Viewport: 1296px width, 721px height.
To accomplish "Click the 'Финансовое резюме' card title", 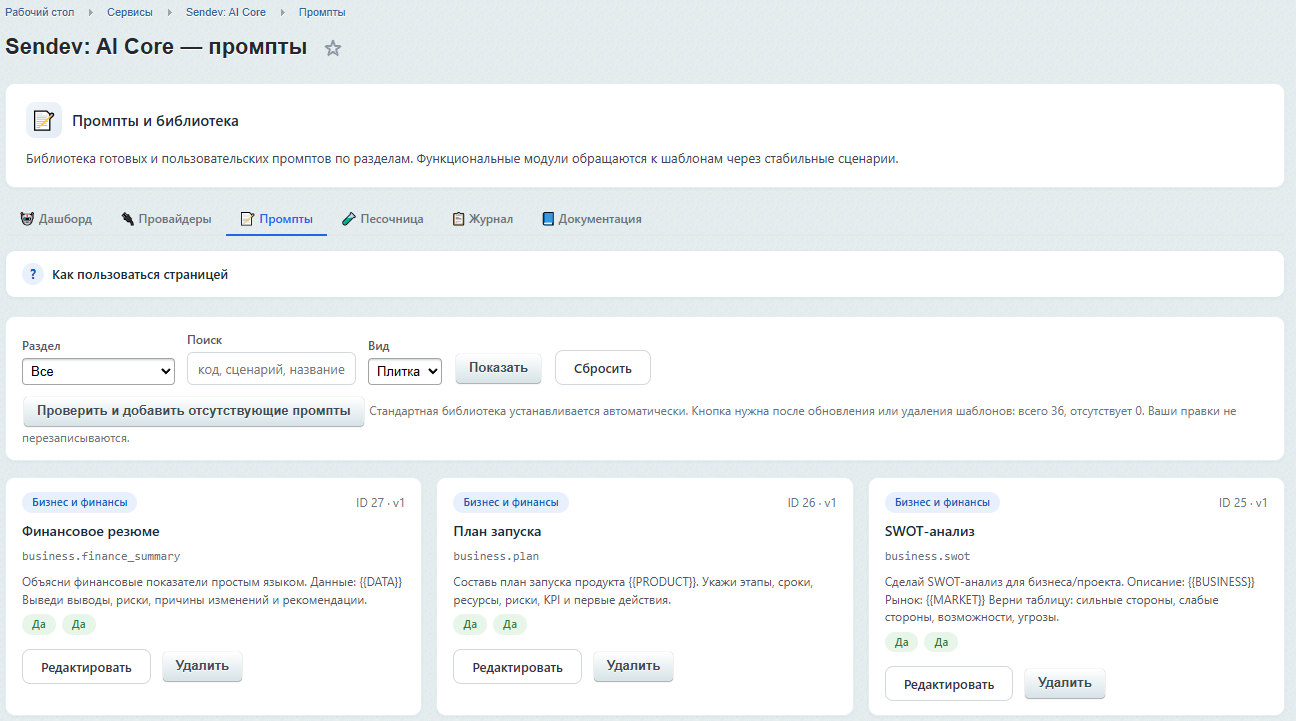I will point(90,531).
